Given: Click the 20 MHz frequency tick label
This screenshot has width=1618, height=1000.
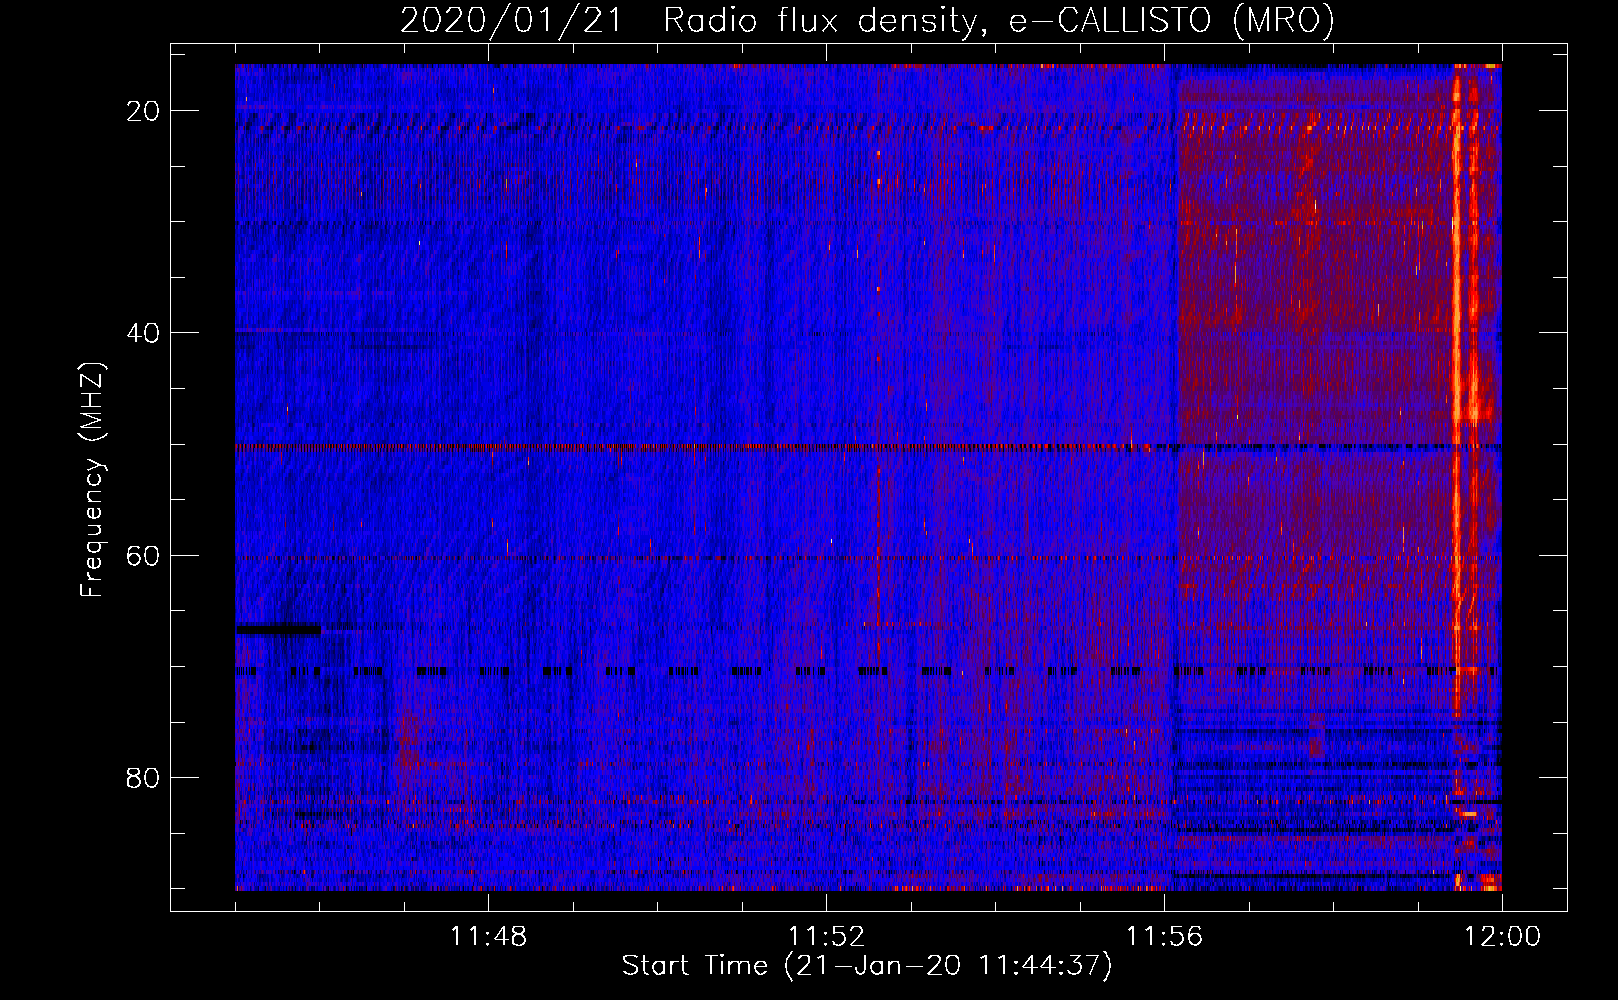Looking at the screenshot, I should tap(144, 111).
